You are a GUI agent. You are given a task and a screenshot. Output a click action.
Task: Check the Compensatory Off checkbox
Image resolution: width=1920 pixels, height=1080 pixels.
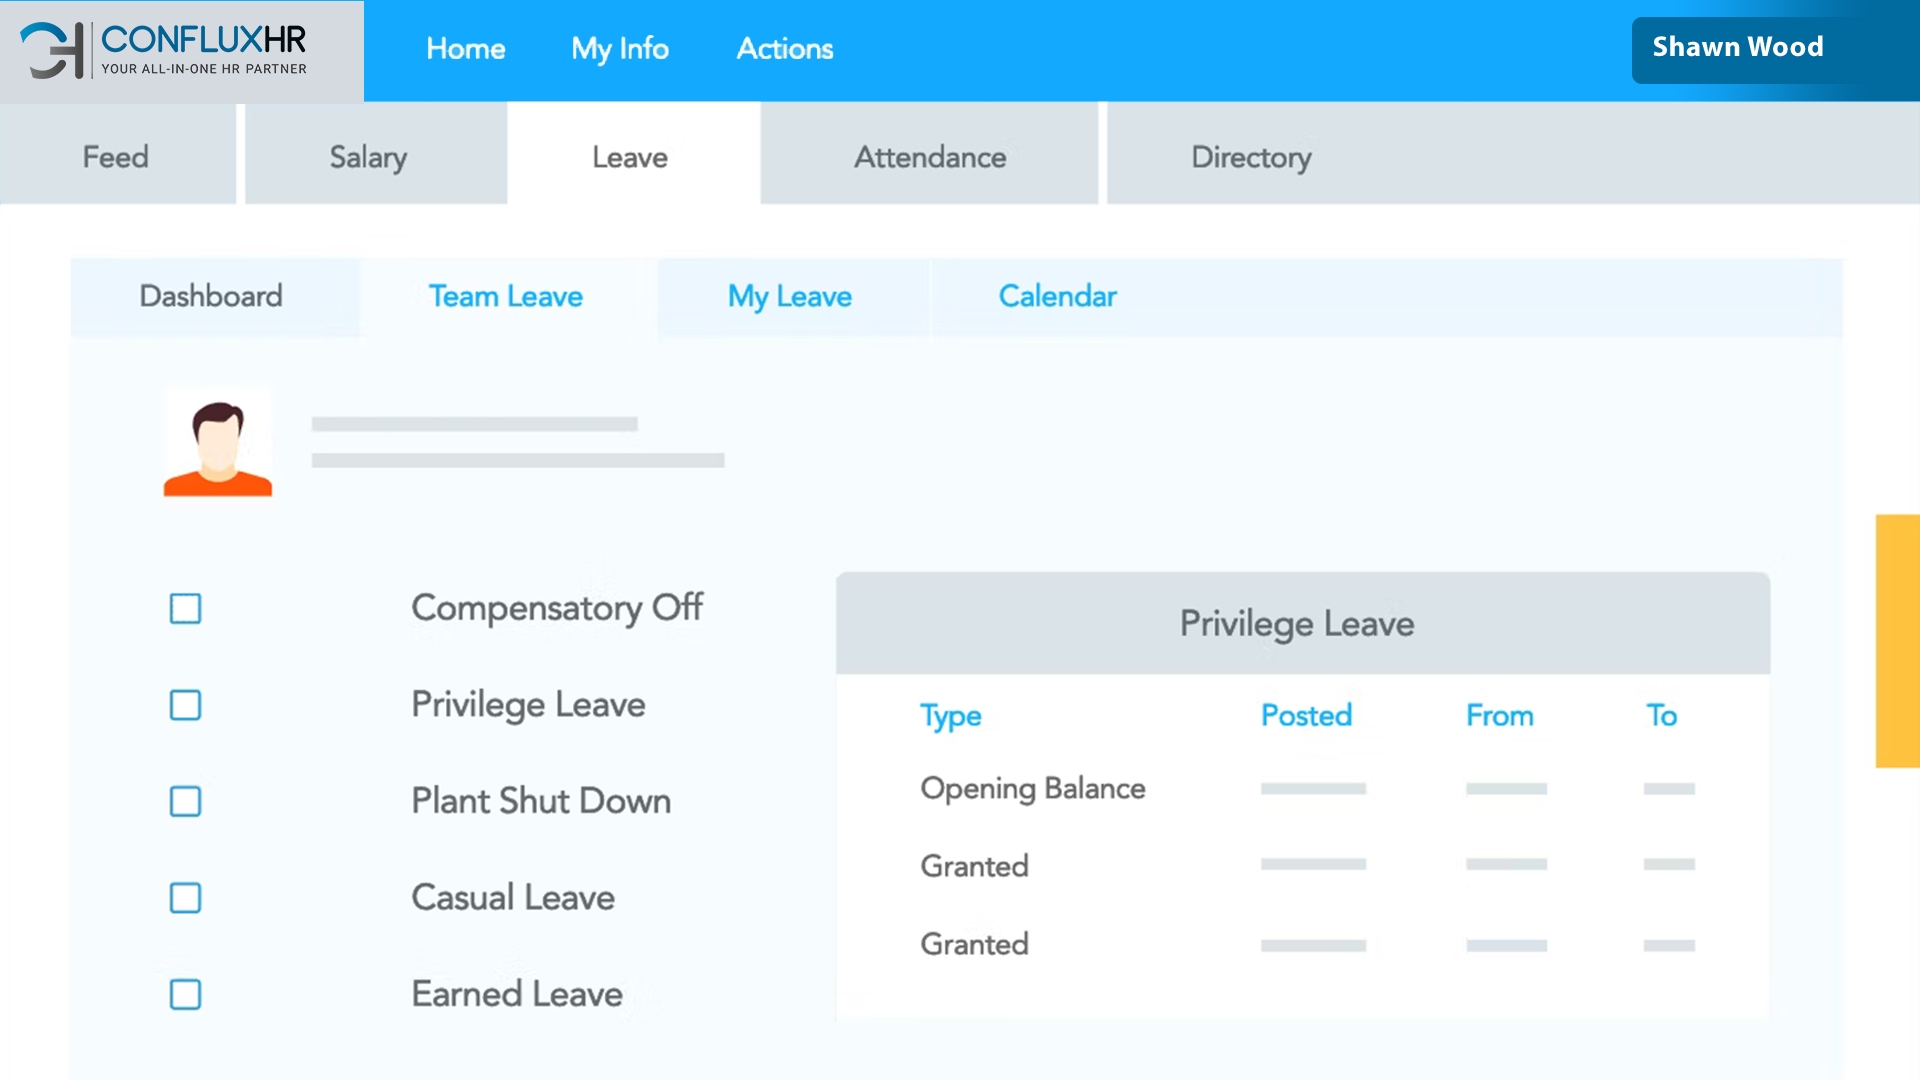(x=185, y=608)
